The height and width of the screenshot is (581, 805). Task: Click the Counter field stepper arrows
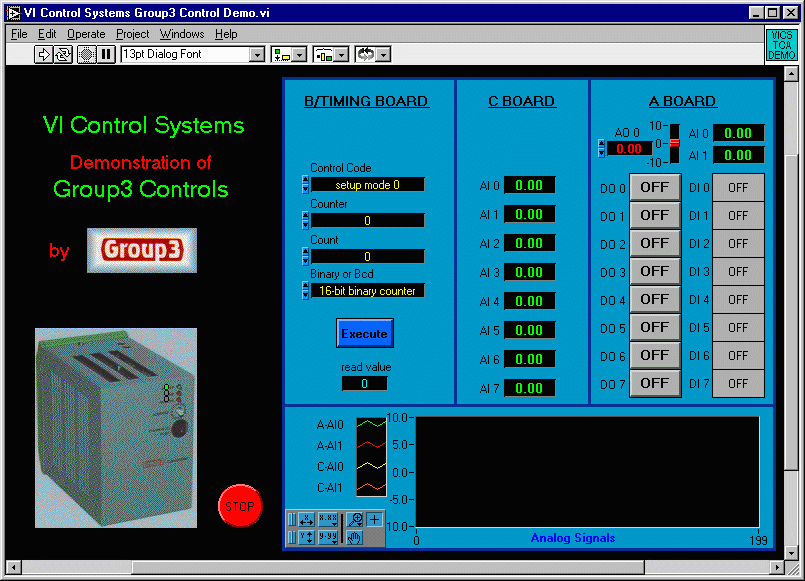pyautogui.click(x=305, y=221)
